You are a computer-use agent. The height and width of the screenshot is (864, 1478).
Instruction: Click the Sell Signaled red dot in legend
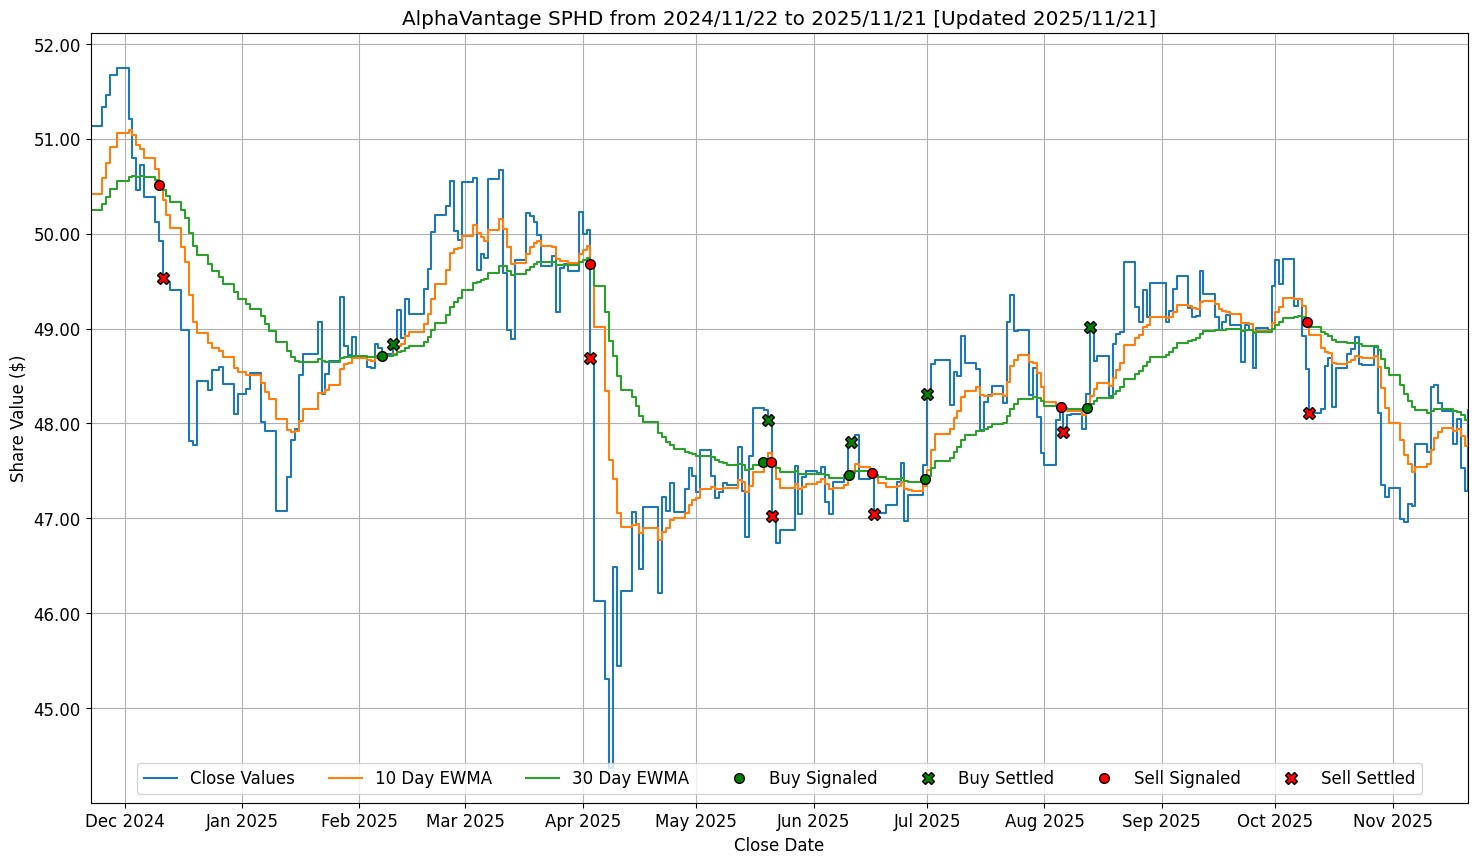click(x=1104, y=778)
